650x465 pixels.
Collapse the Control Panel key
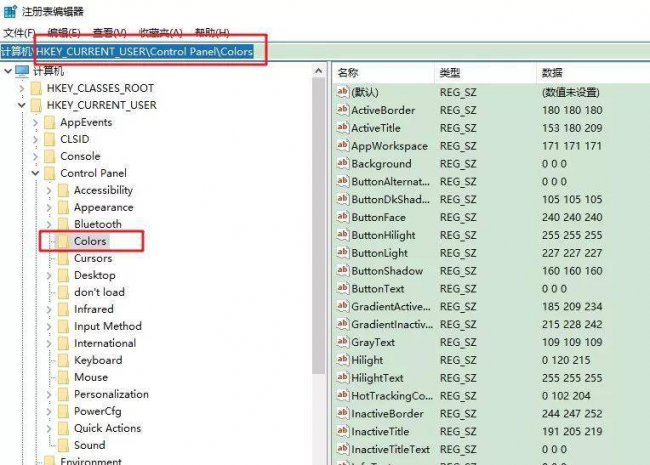click(36, 173)
